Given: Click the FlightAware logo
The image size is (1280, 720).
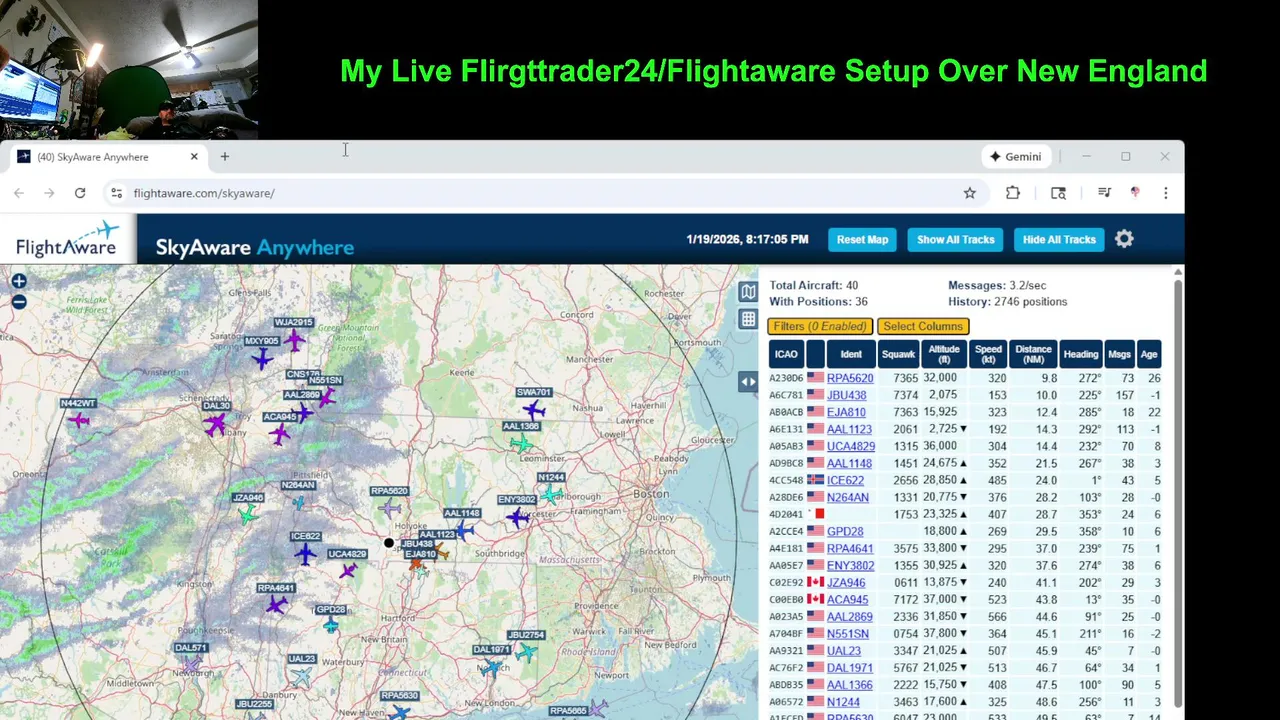Looking at the screenshot, I should (x=67, y=240).
